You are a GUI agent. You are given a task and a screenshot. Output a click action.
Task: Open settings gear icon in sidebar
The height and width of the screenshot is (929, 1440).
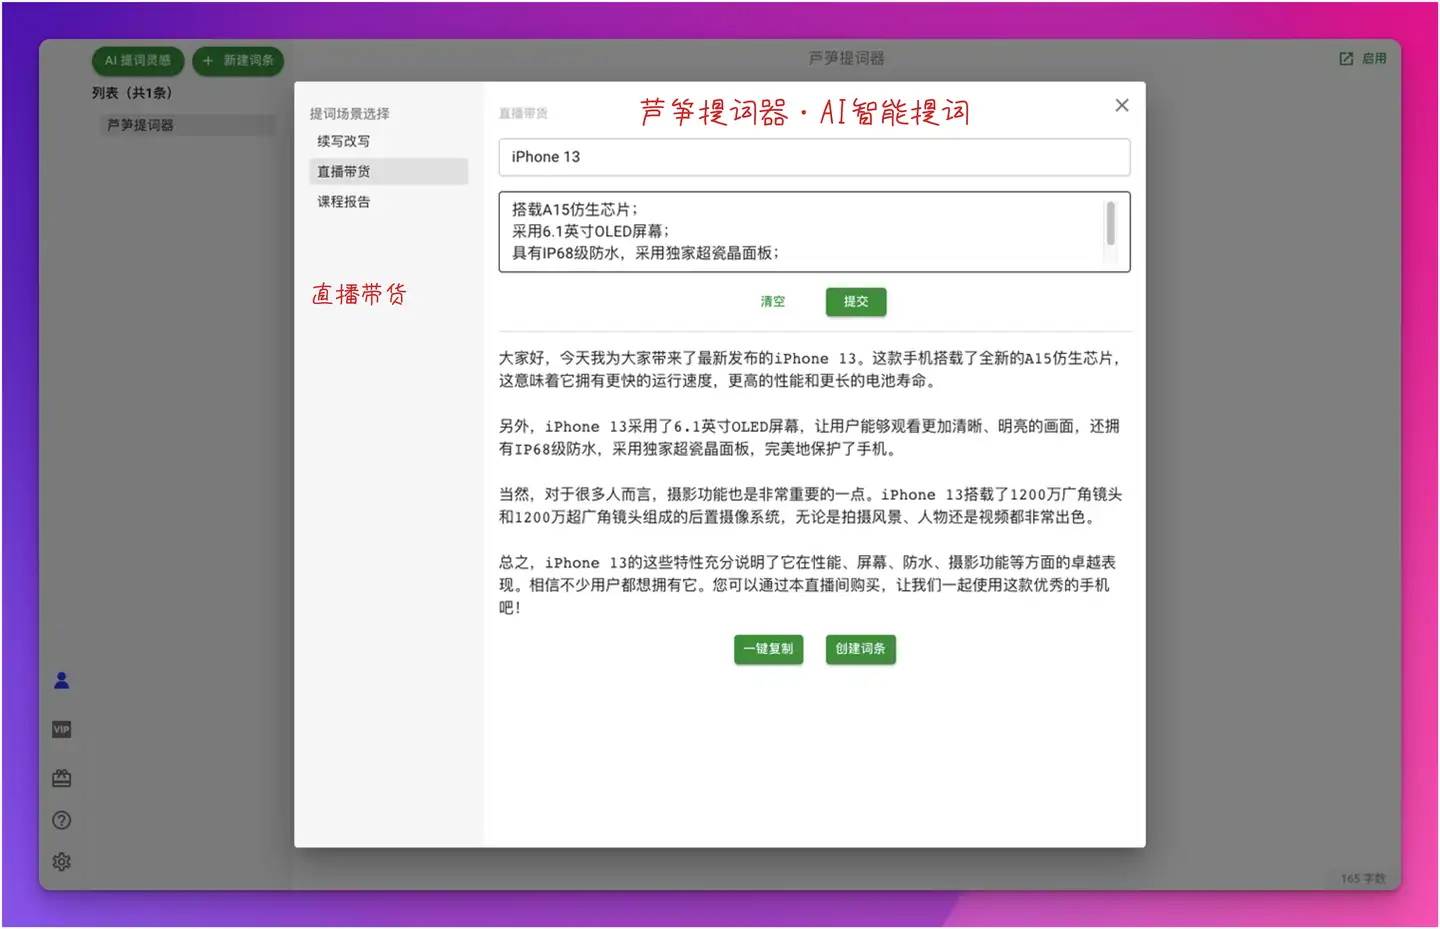[x=61, y=861]
